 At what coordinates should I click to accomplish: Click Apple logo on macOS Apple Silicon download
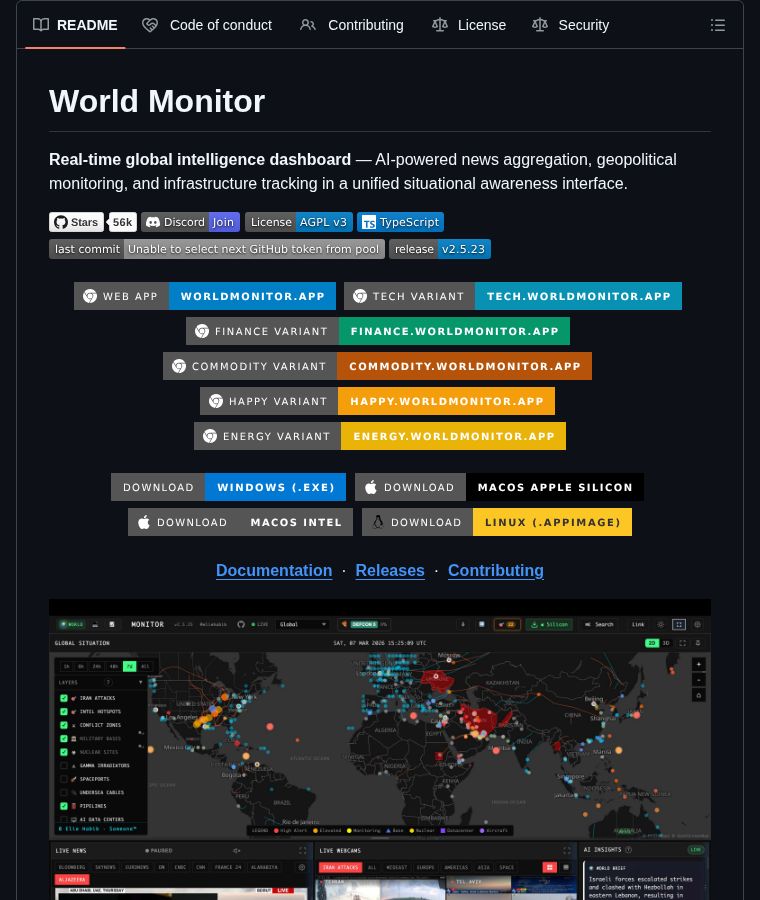pos(371,487)
